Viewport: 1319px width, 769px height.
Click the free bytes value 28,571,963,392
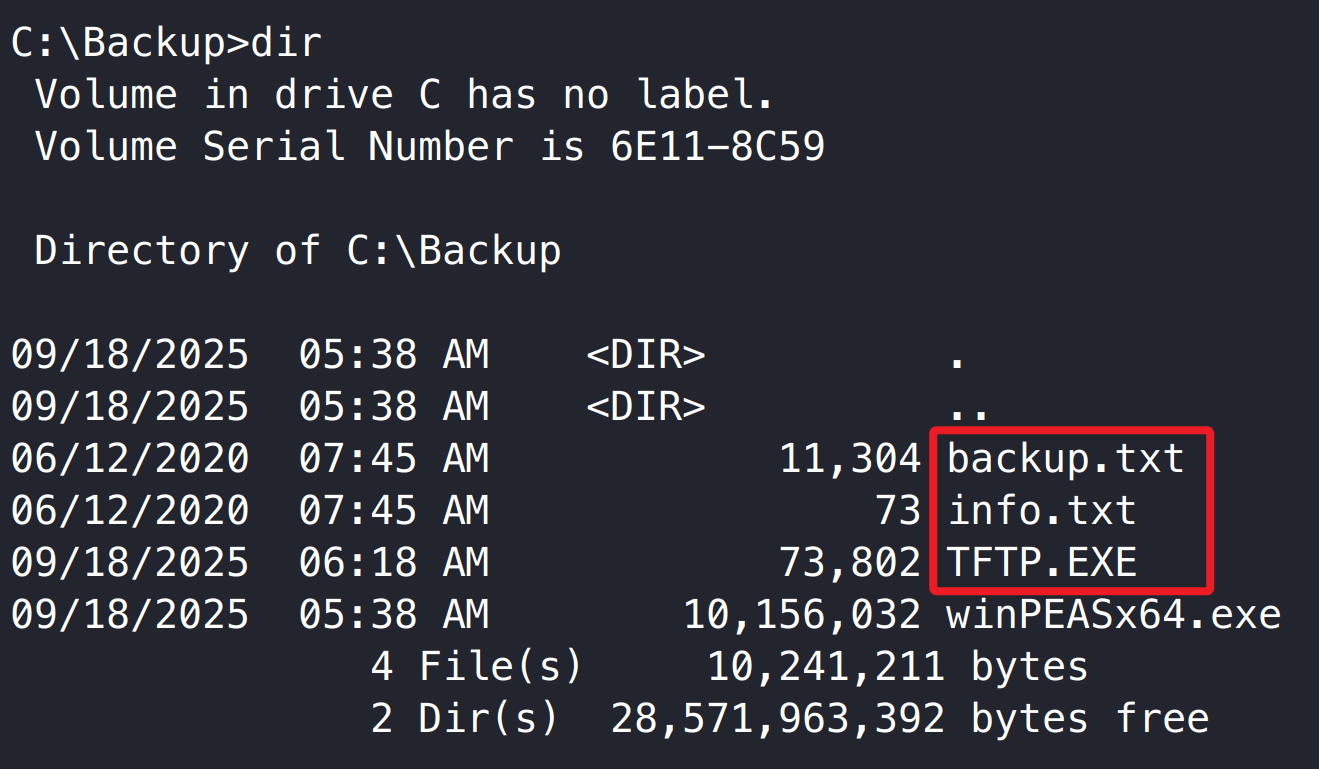coord(778,718)
